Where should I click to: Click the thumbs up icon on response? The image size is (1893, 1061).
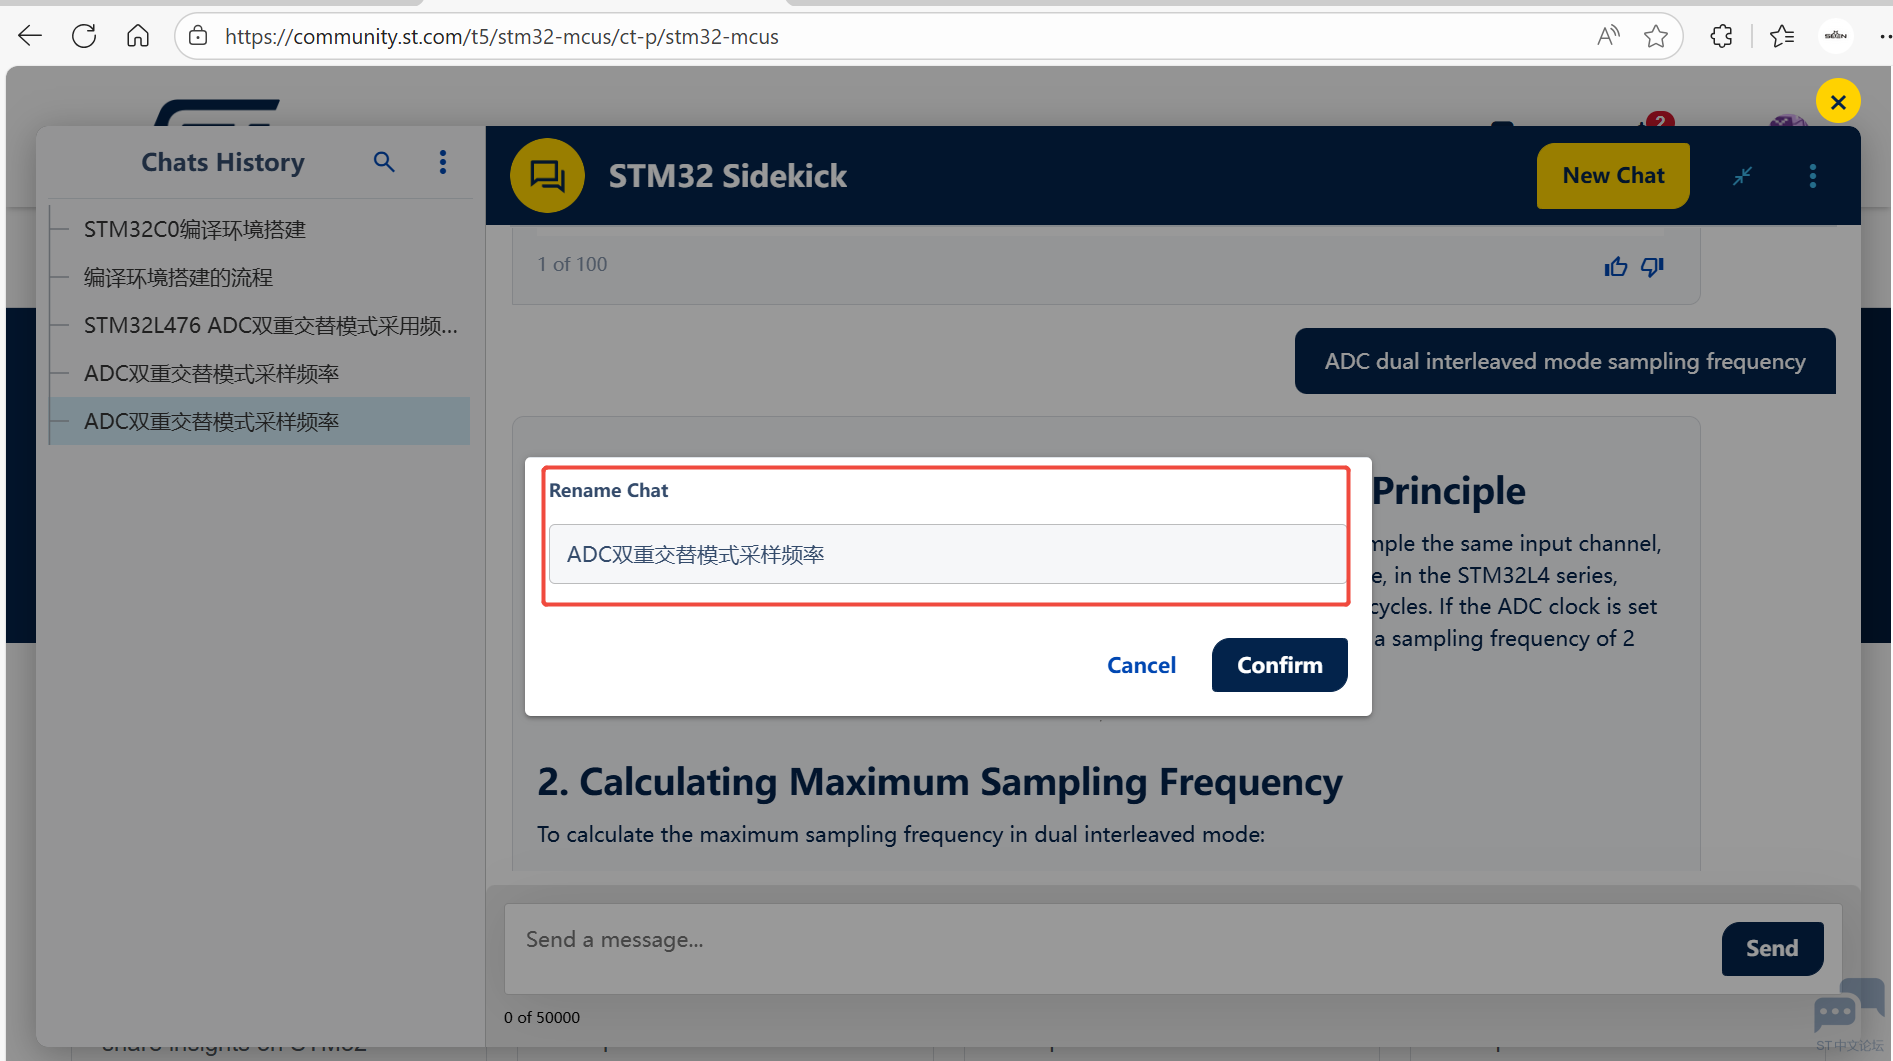click(1615, 266)
